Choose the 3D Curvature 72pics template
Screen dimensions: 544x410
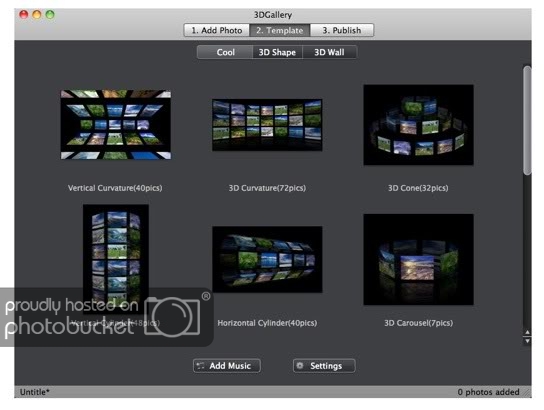pos(267,125)
